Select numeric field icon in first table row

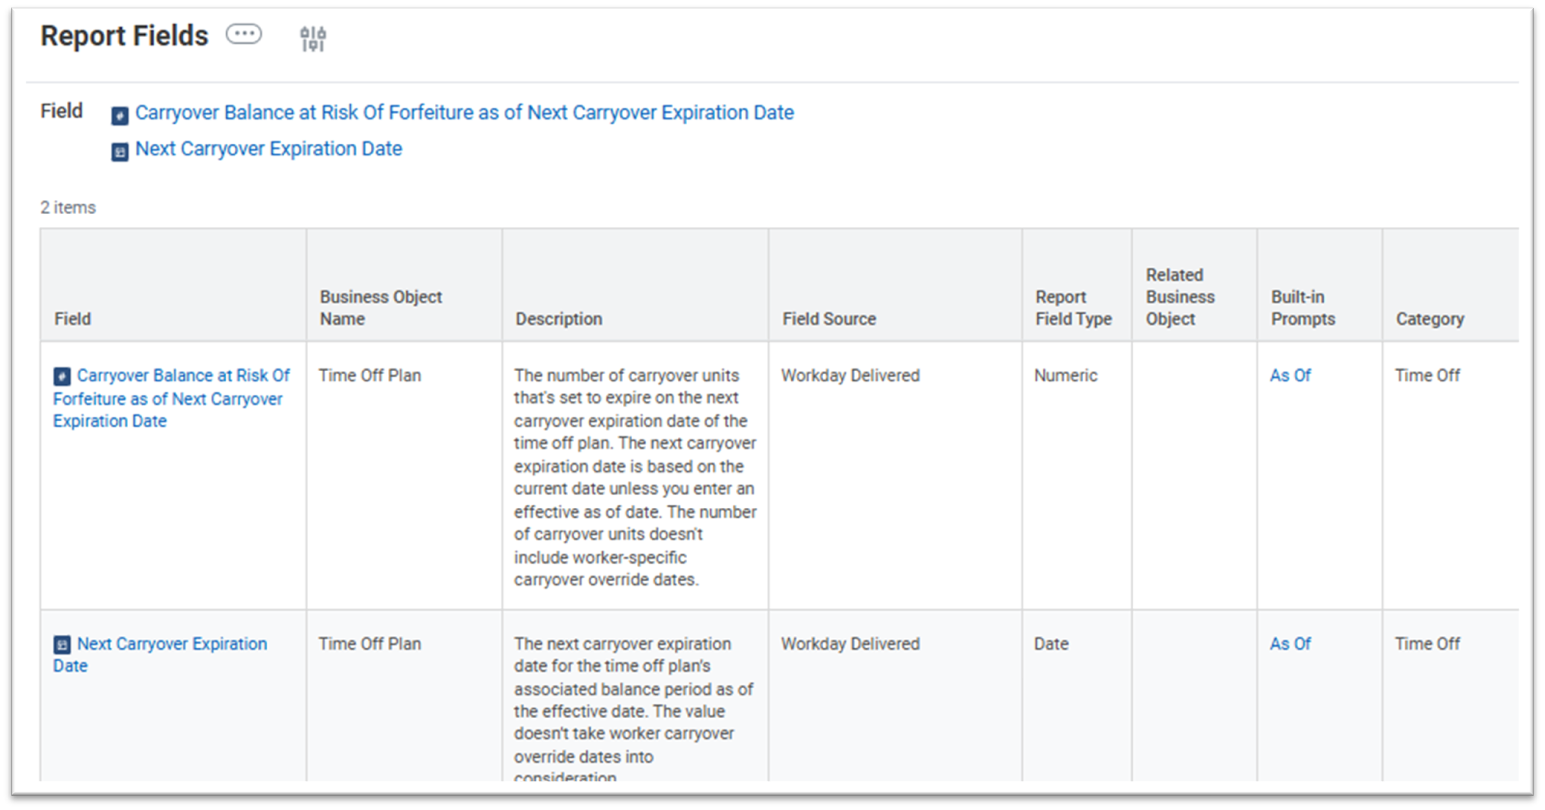point(62,377)
